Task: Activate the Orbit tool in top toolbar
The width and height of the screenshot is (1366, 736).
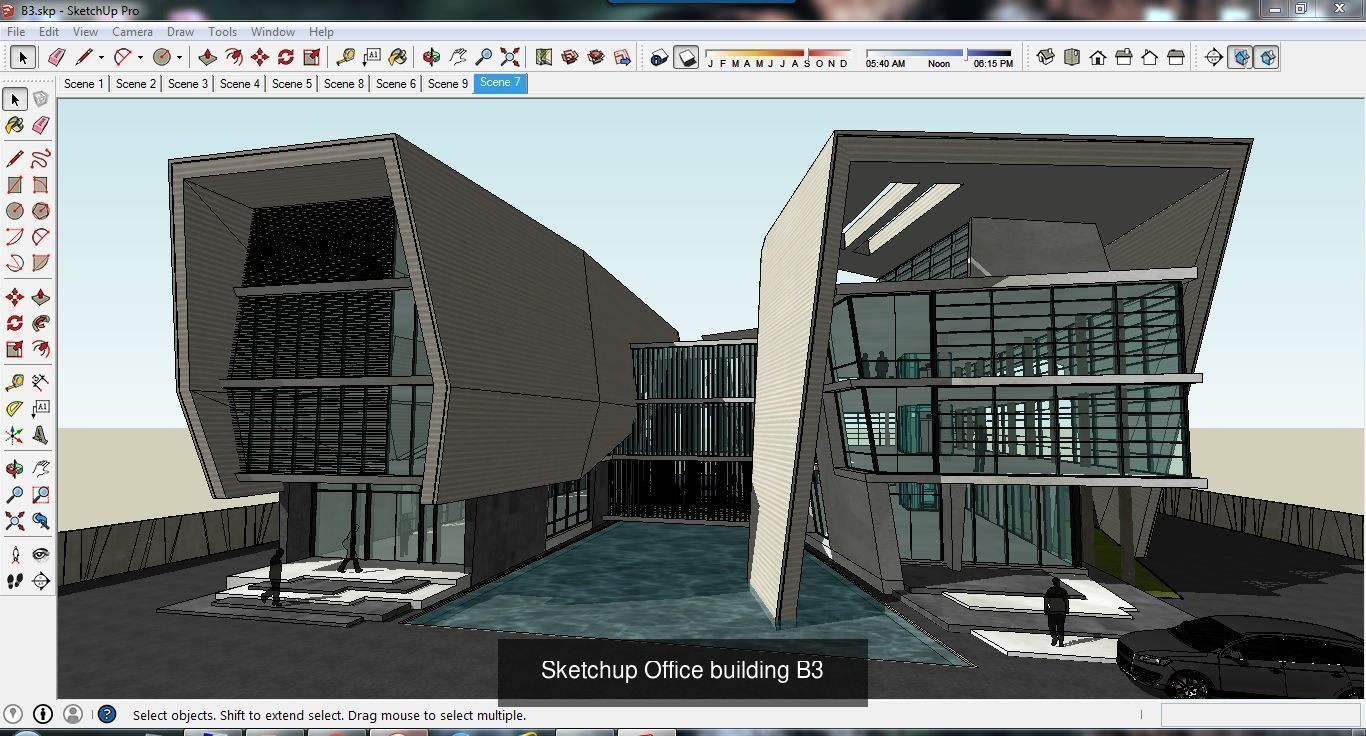Action: pos(432,57)
